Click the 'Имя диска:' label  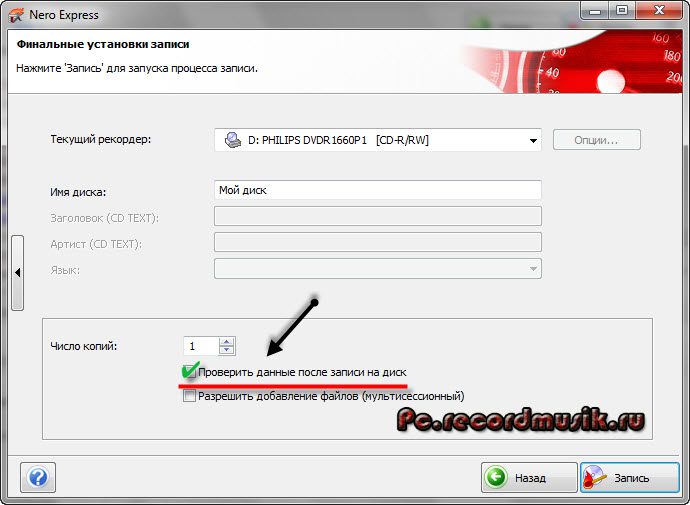78,192
